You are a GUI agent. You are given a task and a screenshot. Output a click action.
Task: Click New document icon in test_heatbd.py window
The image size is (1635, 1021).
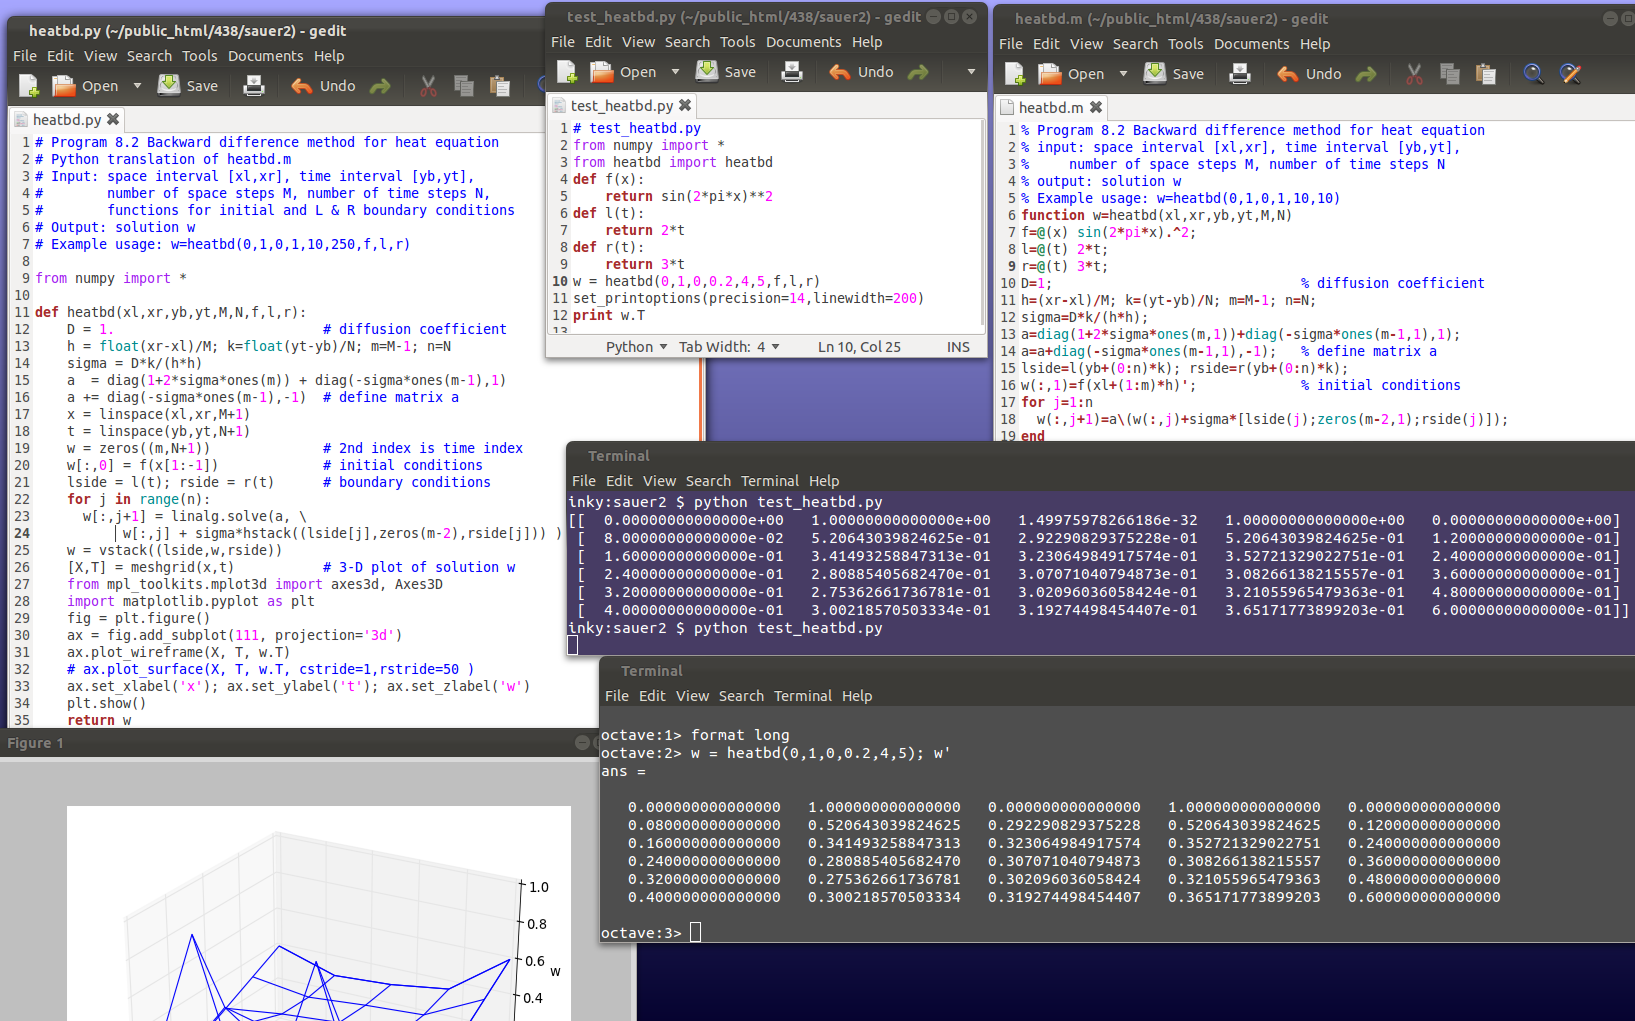tap(567, 72)
